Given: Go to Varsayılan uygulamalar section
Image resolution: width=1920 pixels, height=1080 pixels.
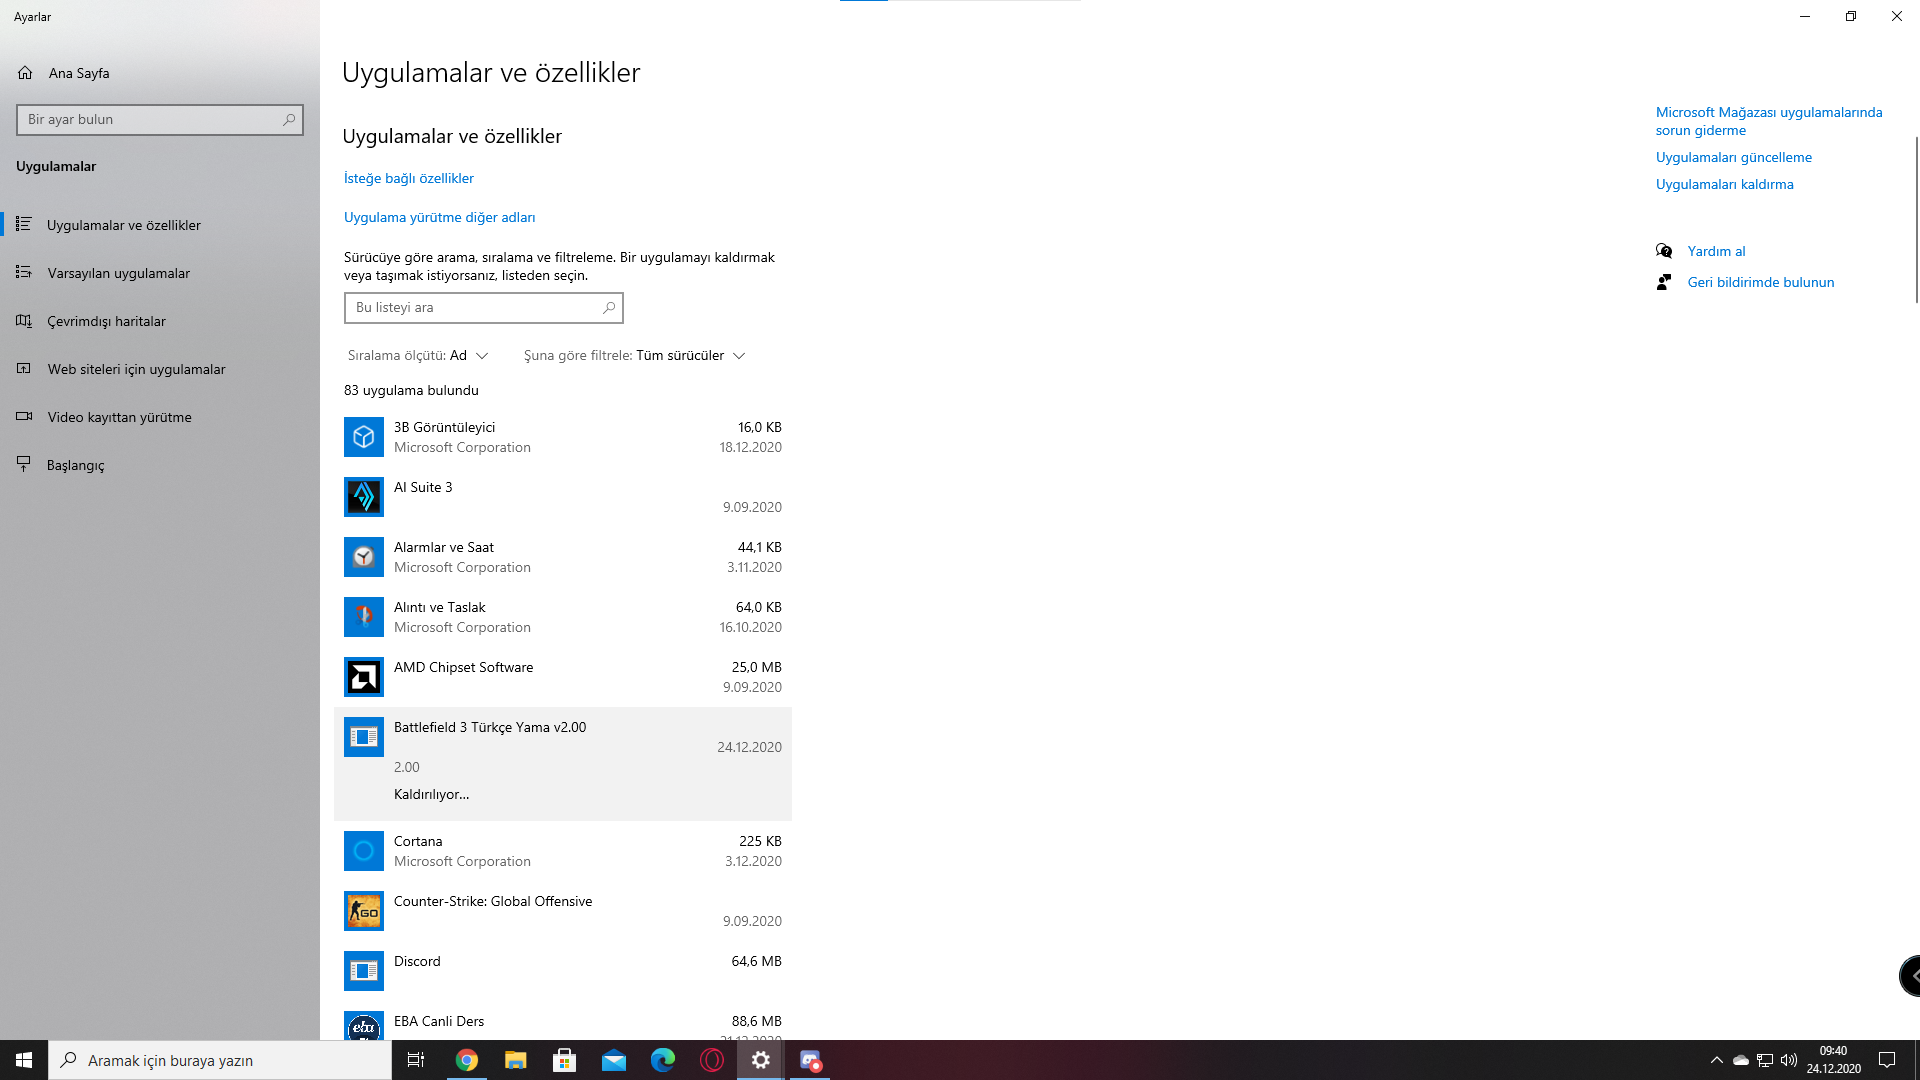Looking at the screenshot, I should click(x=118, y=273).
